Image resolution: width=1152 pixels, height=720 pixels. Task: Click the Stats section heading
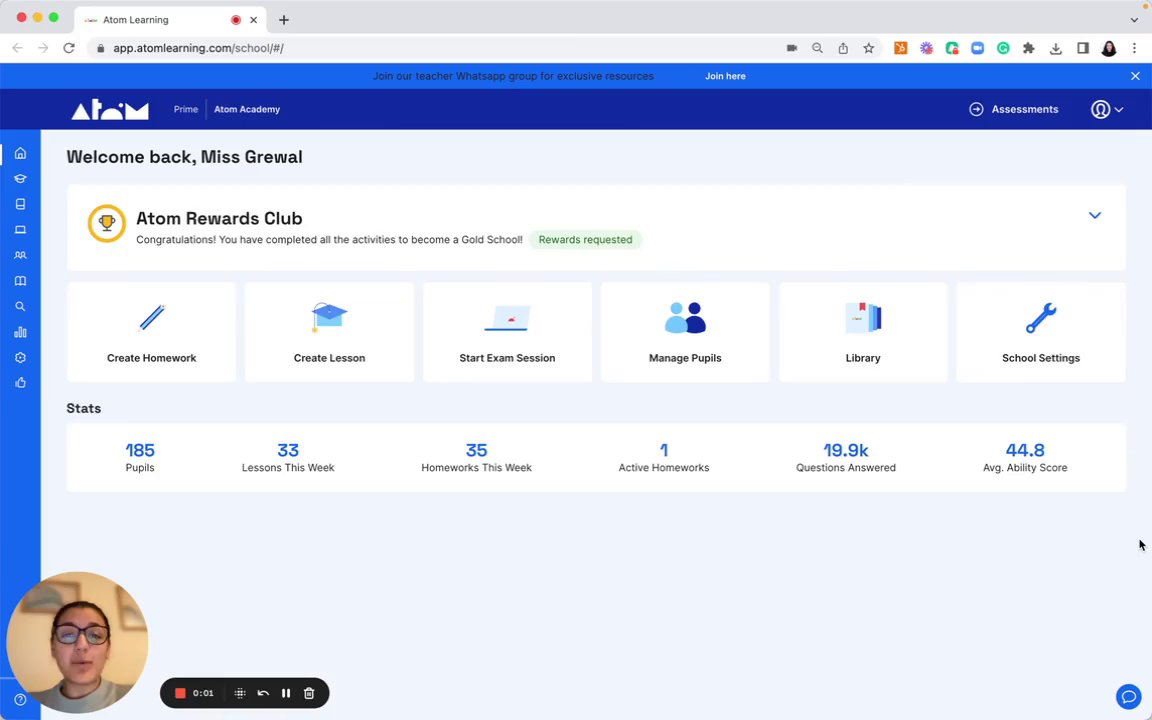(x=84, y=408)
